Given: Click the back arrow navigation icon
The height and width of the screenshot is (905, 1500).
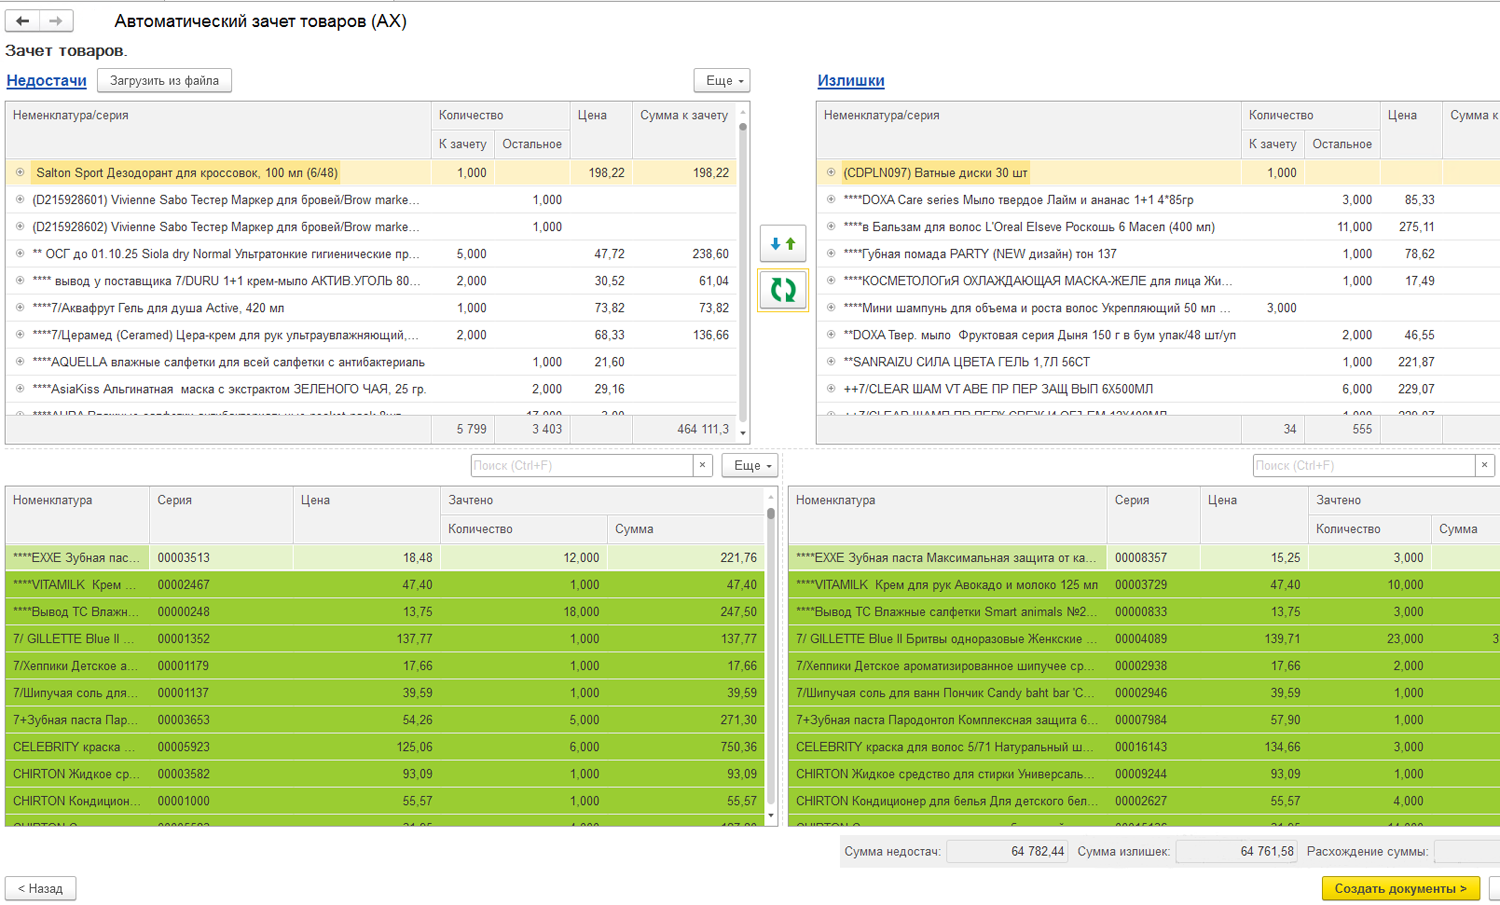Looking at the screenshot, I should click(x=22, y=20).
